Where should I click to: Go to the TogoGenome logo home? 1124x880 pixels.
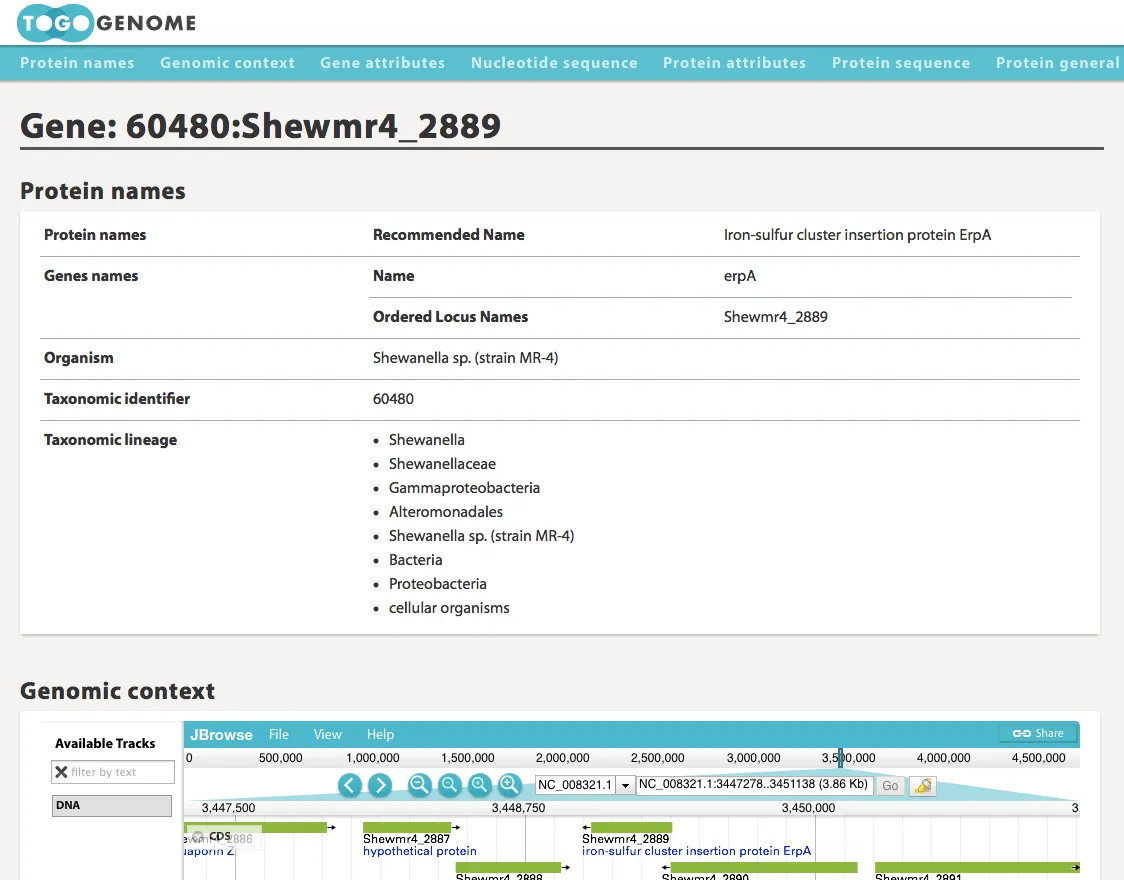pyautogui.click(x=107, y=23)
